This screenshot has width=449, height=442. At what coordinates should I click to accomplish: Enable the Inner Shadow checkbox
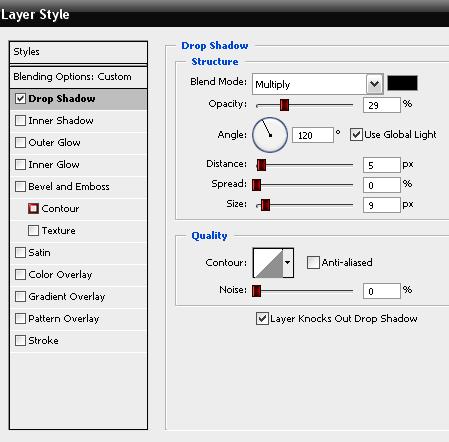[x=20, y=121]
